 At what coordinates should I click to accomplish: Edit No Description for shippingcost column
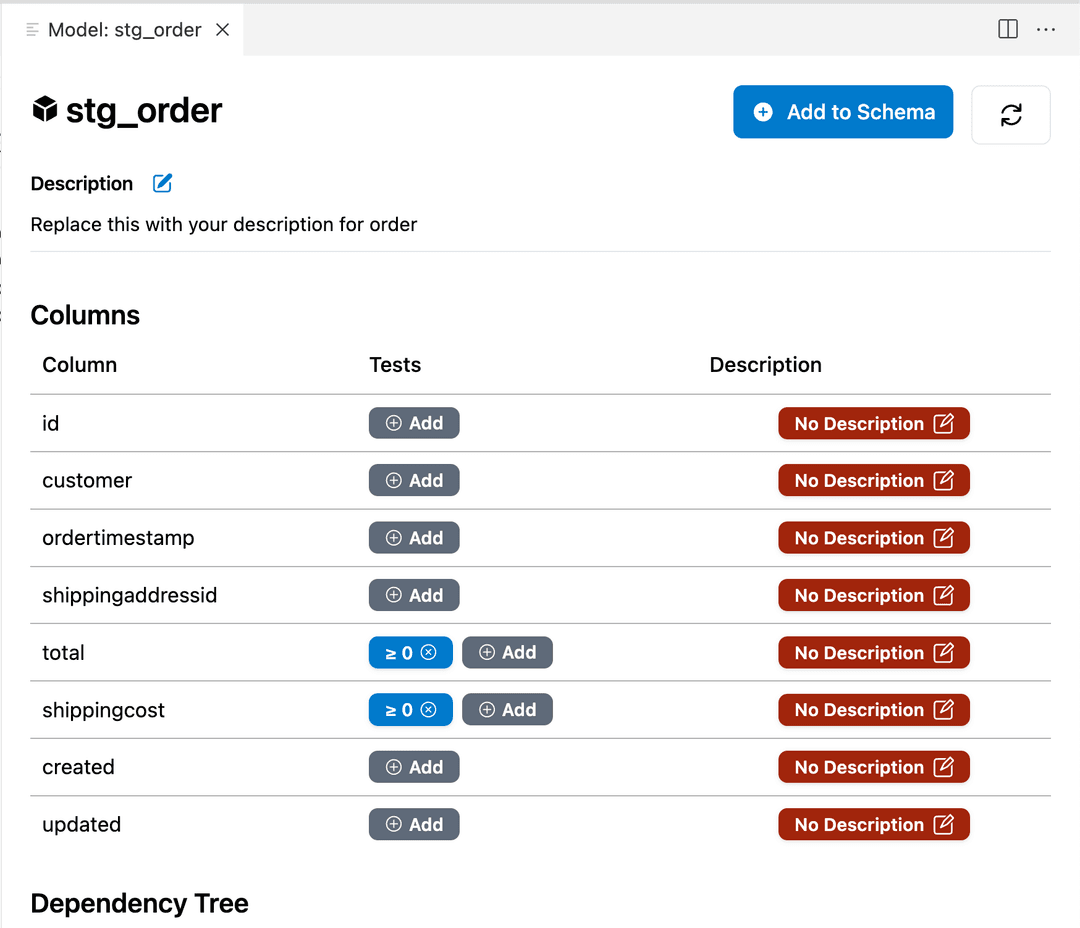(873, 710)
